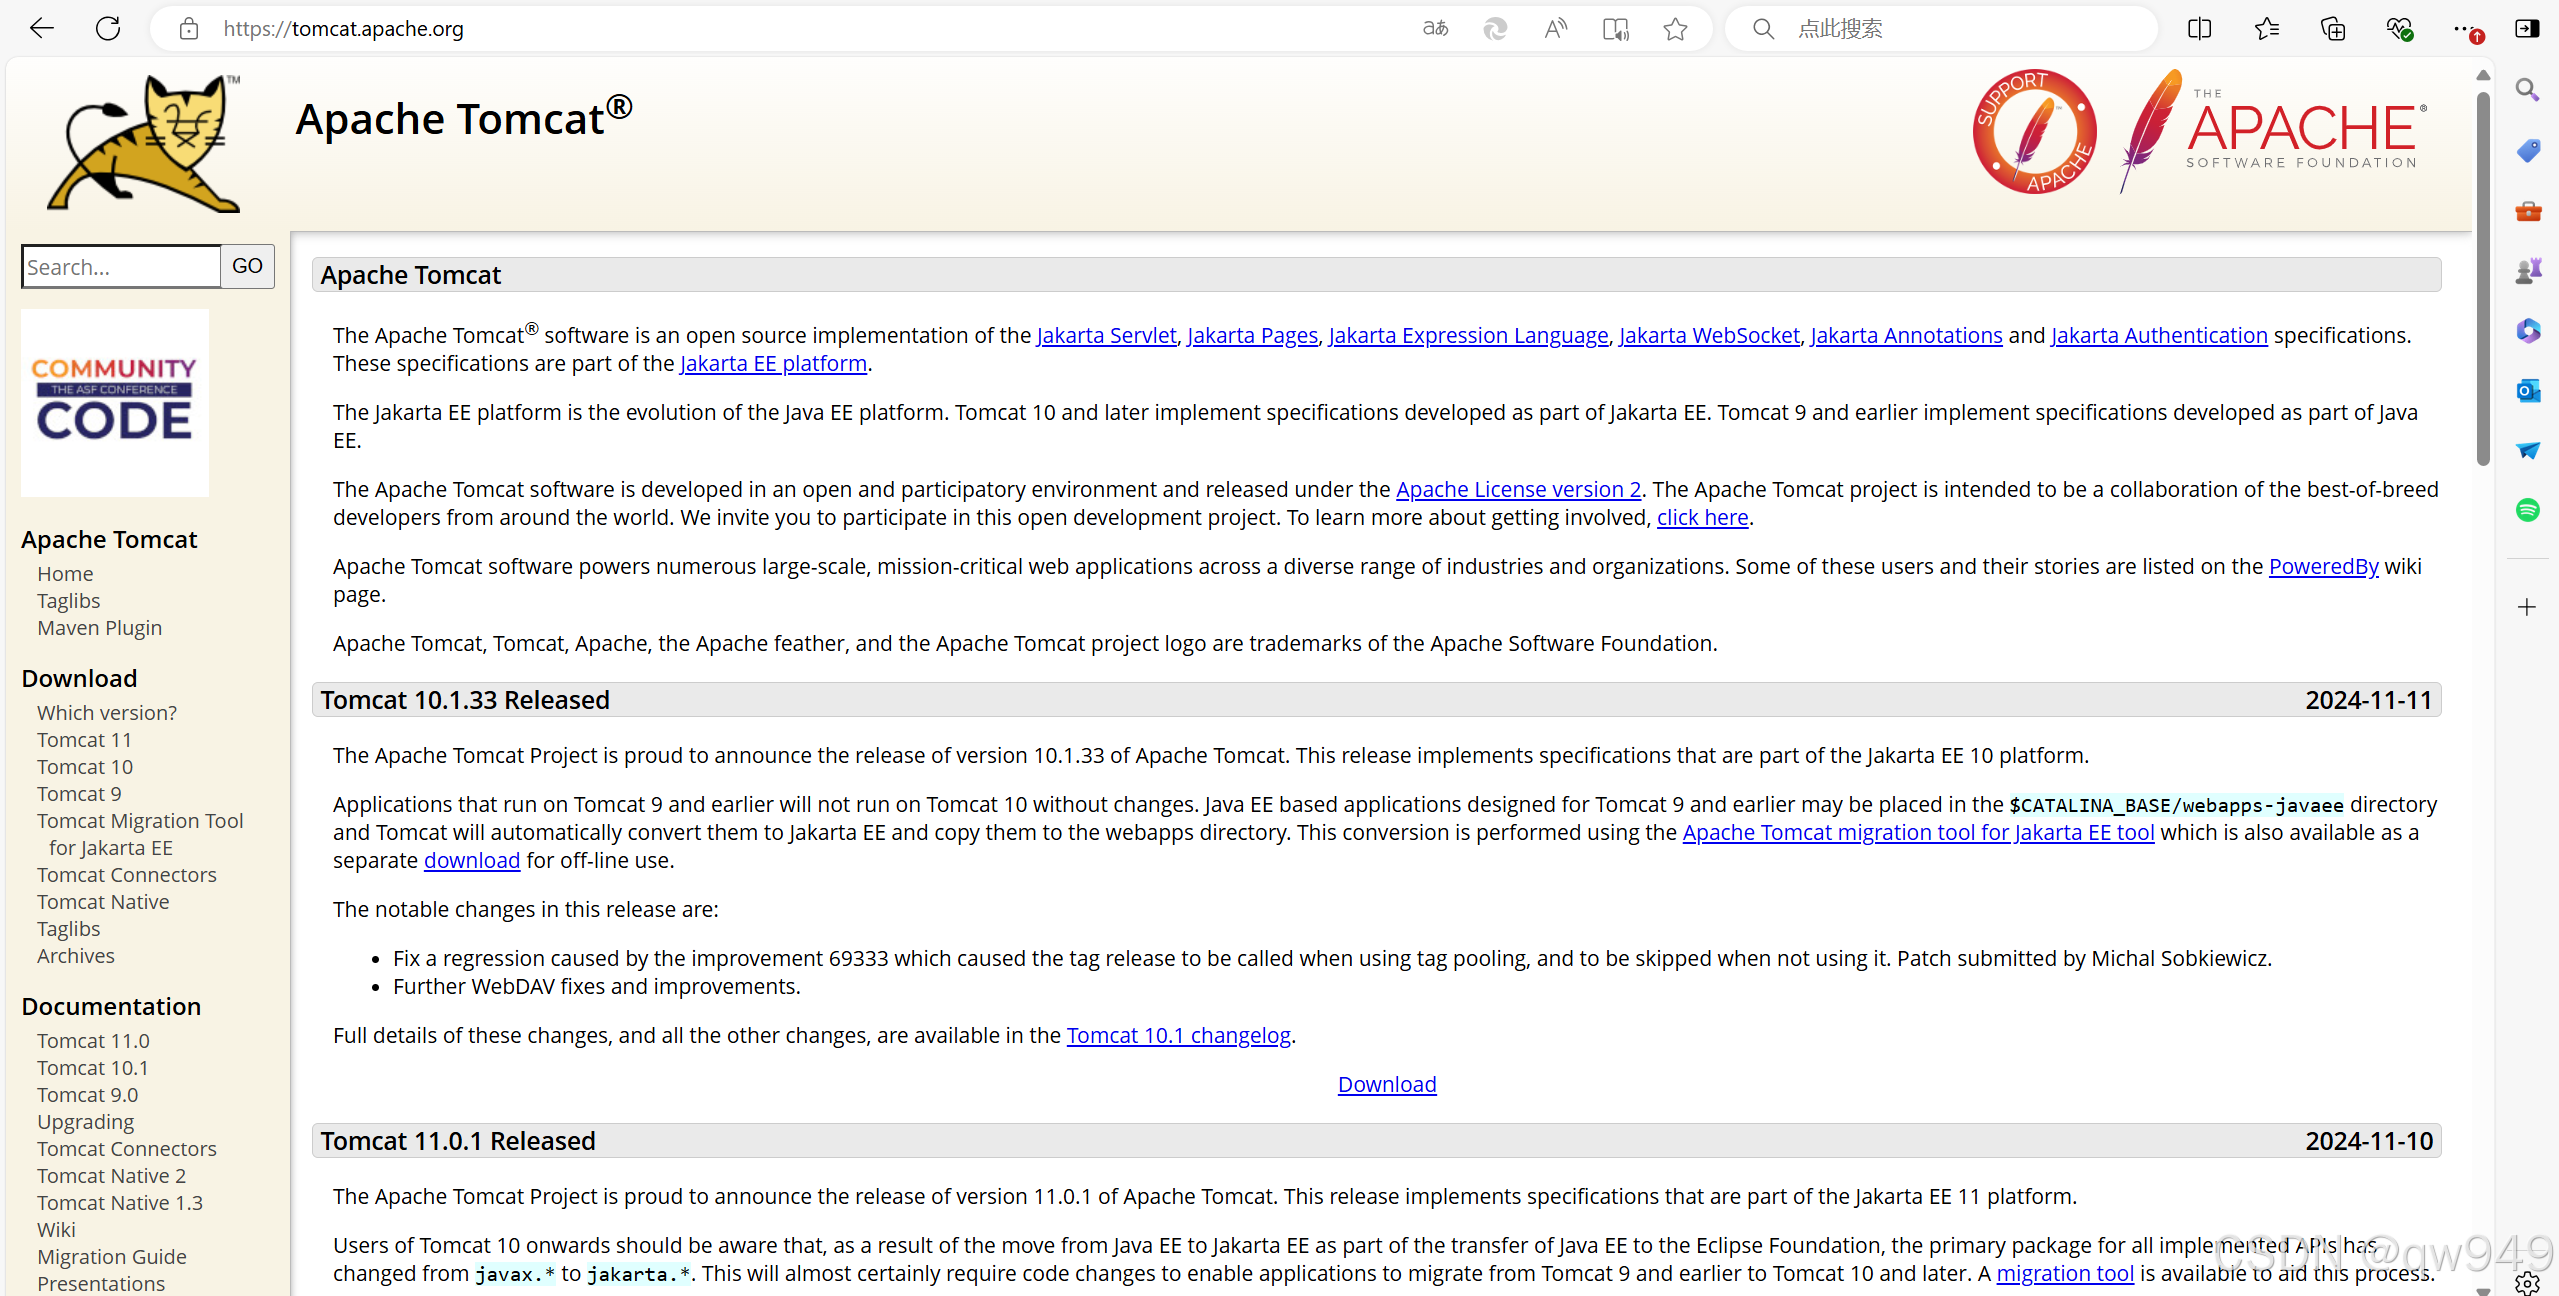
Task: Click the Tomcat cat logo
Action: [143, 143]
